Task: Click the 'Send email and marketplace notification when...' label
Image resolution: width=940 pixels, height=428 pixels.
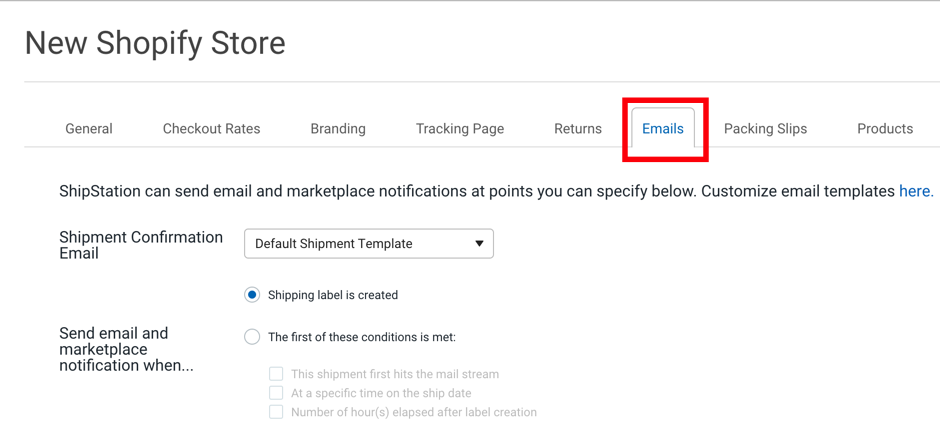Action: point(126,349)
